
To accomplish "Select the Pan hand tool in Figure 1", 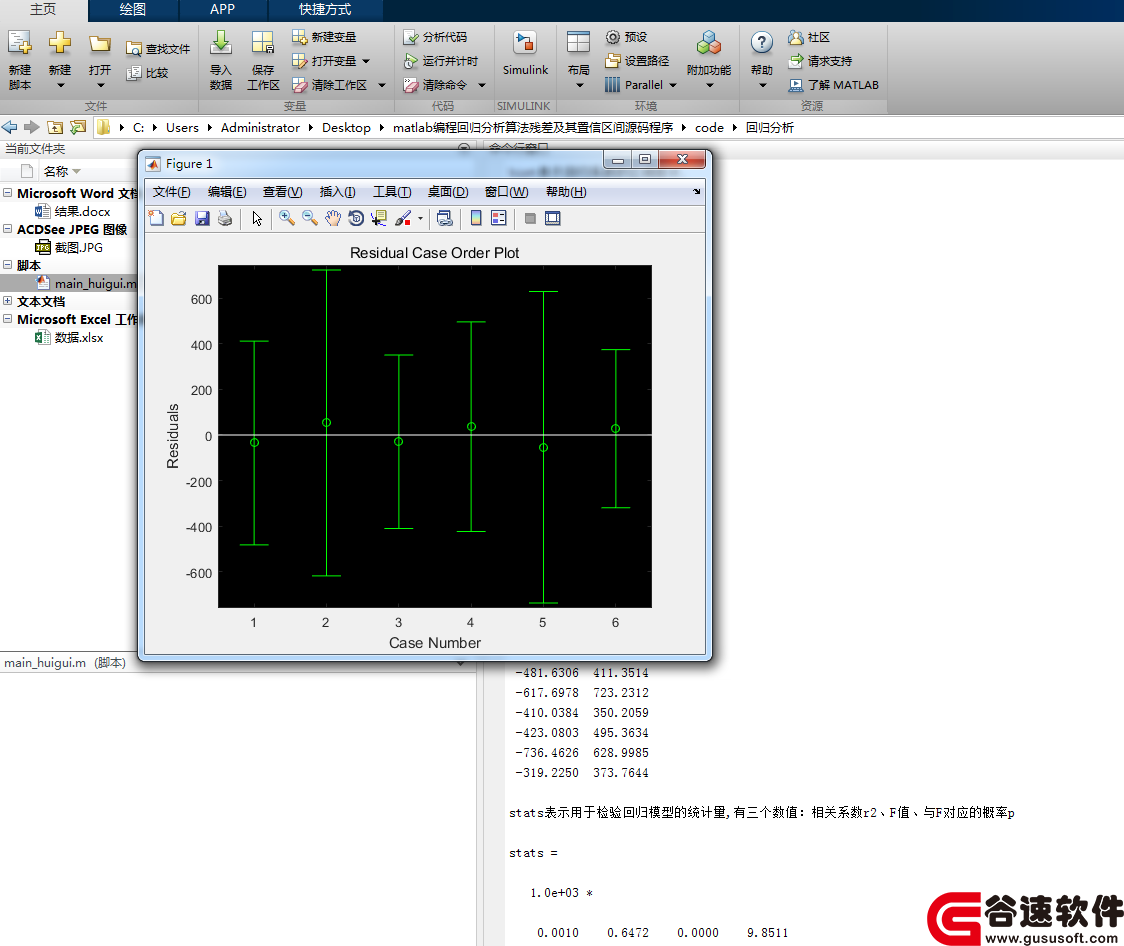I will click(x=333, y=219).
